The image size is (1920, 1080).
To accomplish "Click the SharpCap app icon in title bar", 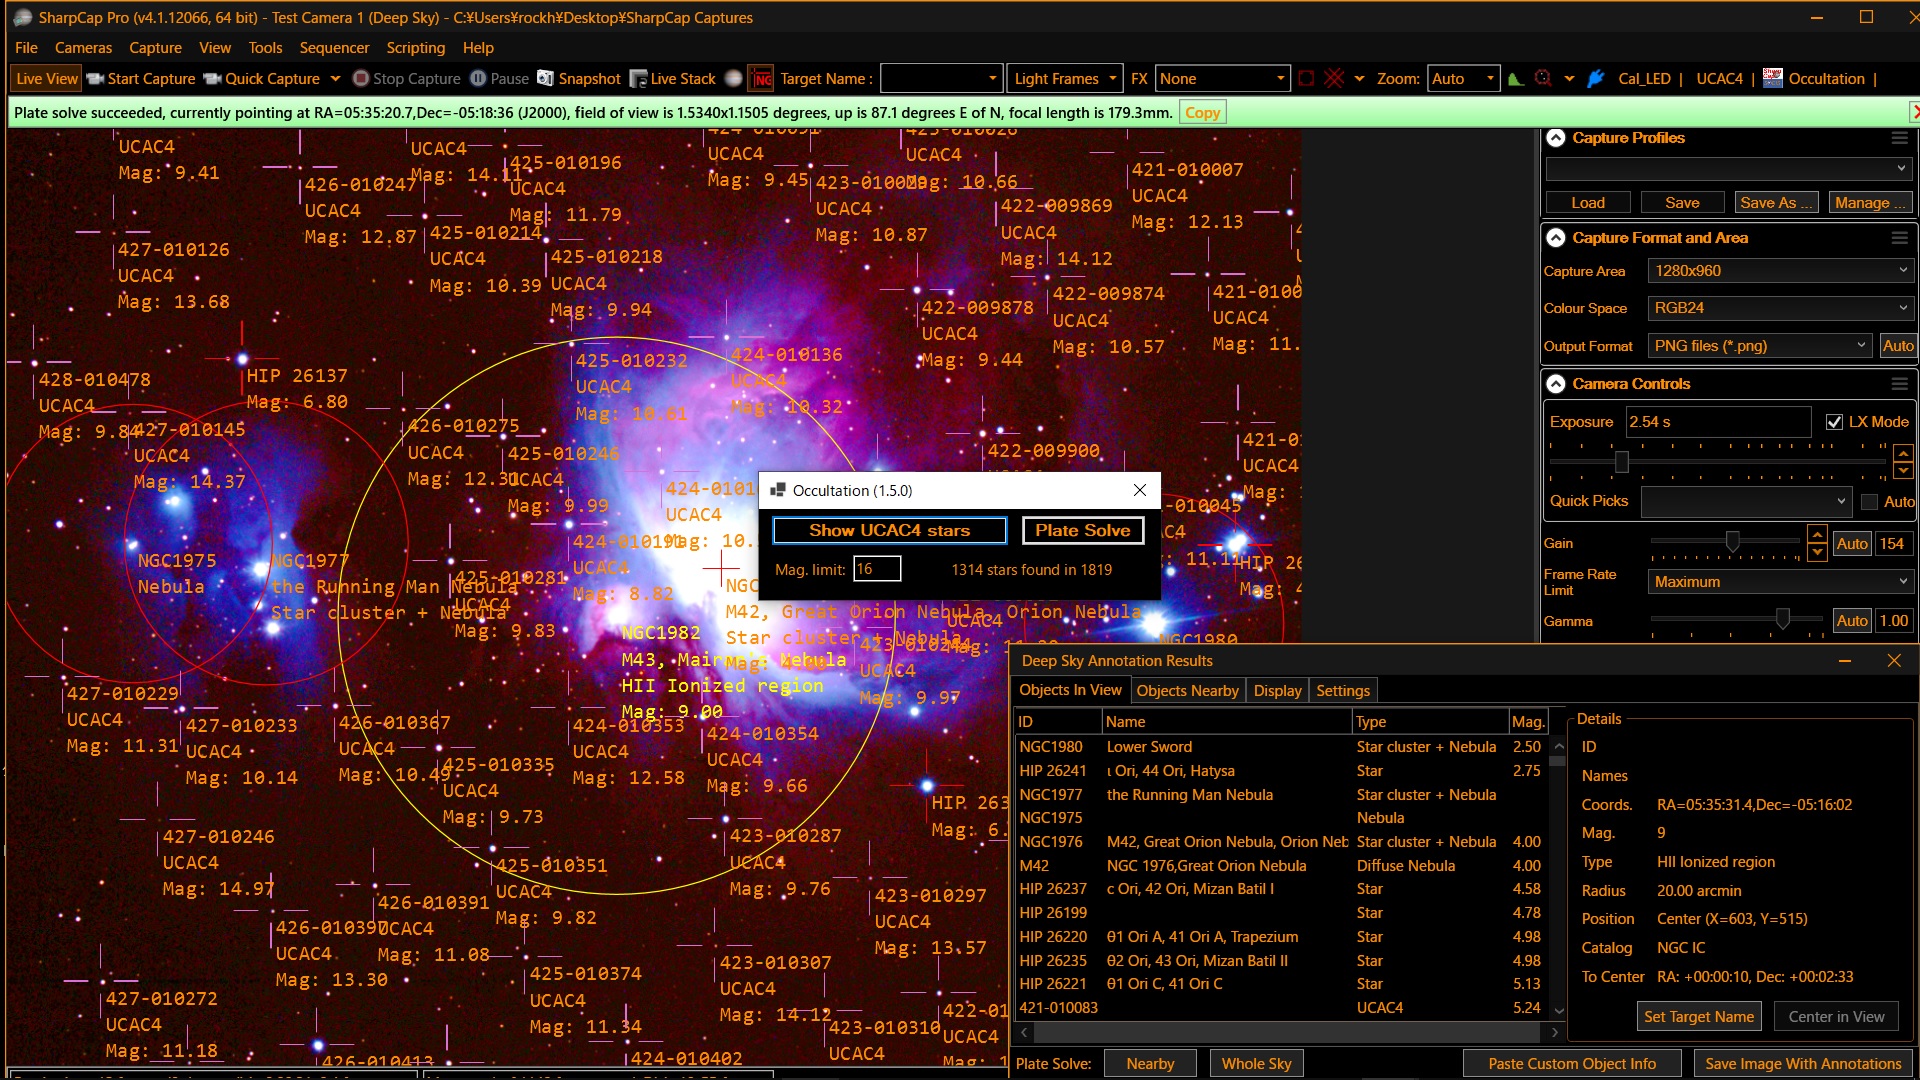I will (22, 17).
